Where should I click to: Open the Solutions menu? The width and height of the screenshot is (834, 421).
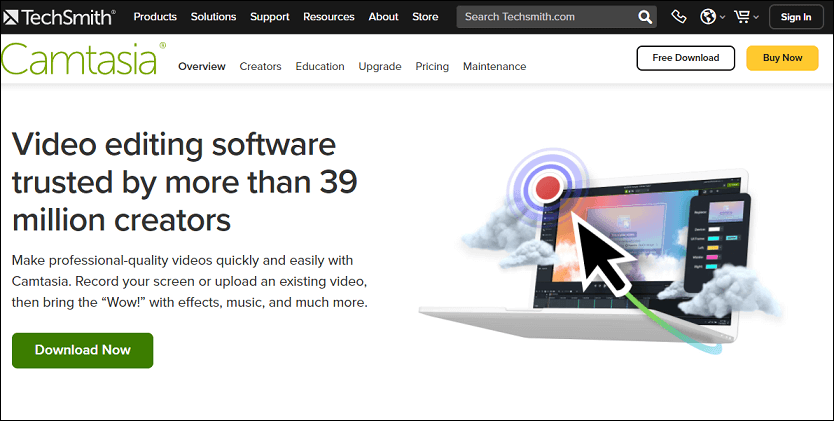213,16
